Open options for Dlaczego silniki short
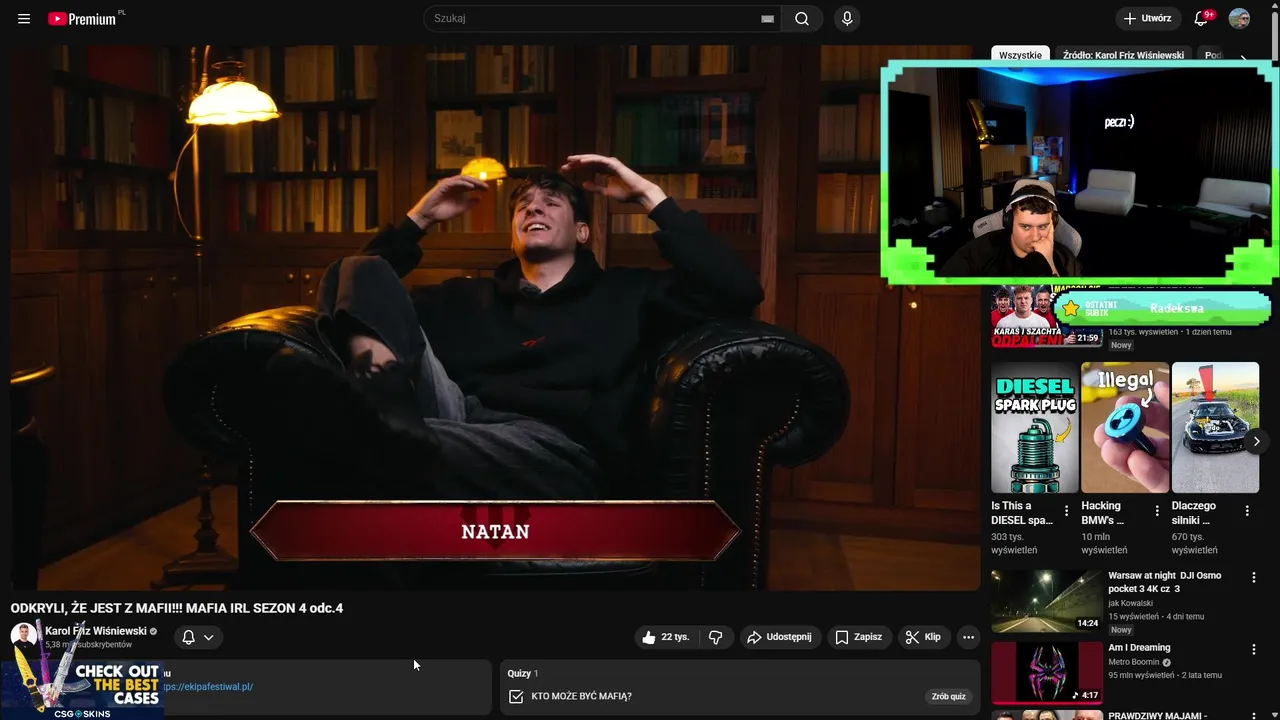 1247,511
